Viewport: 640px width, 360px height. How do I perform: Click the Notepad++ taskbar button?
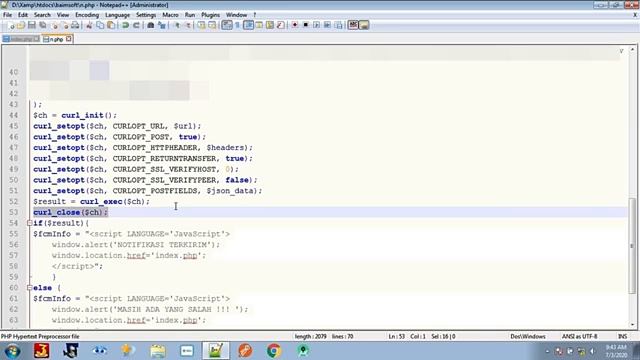(x=216, y=351)
